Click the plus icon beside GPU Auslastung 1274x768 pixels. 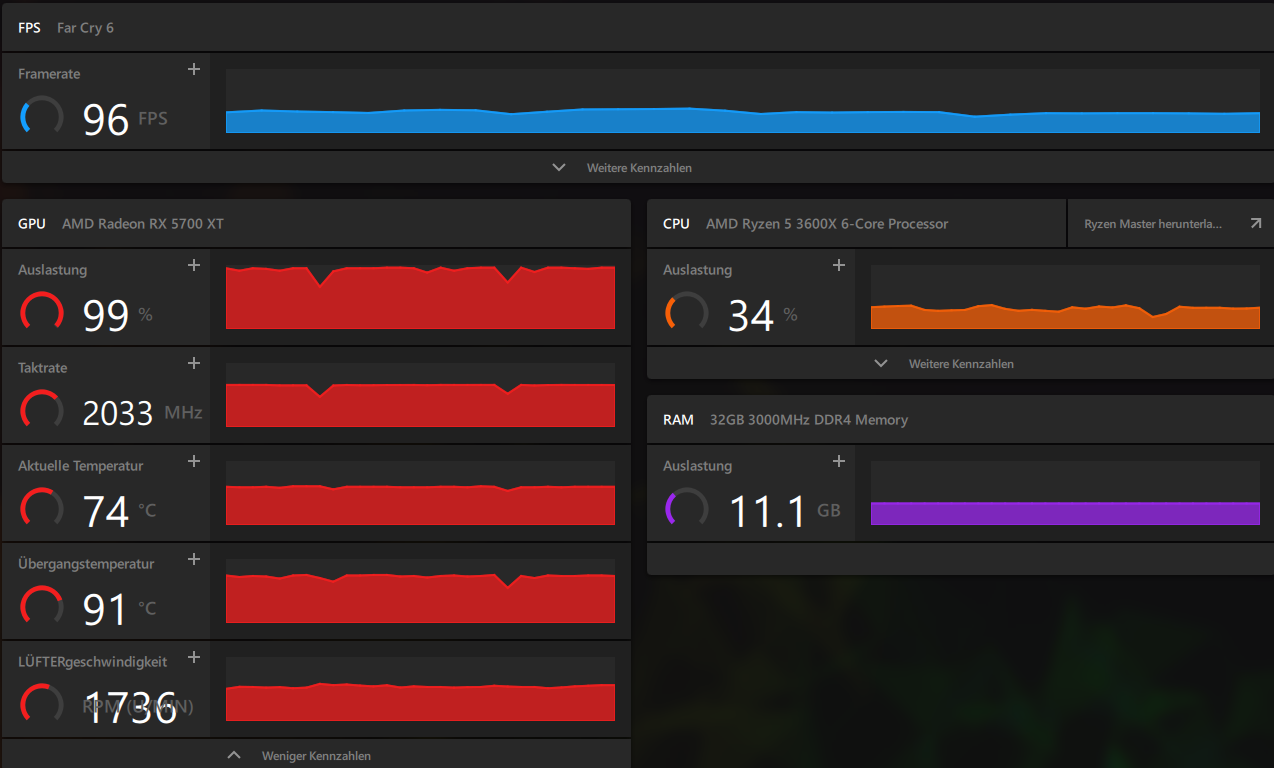tap(194, 265)
